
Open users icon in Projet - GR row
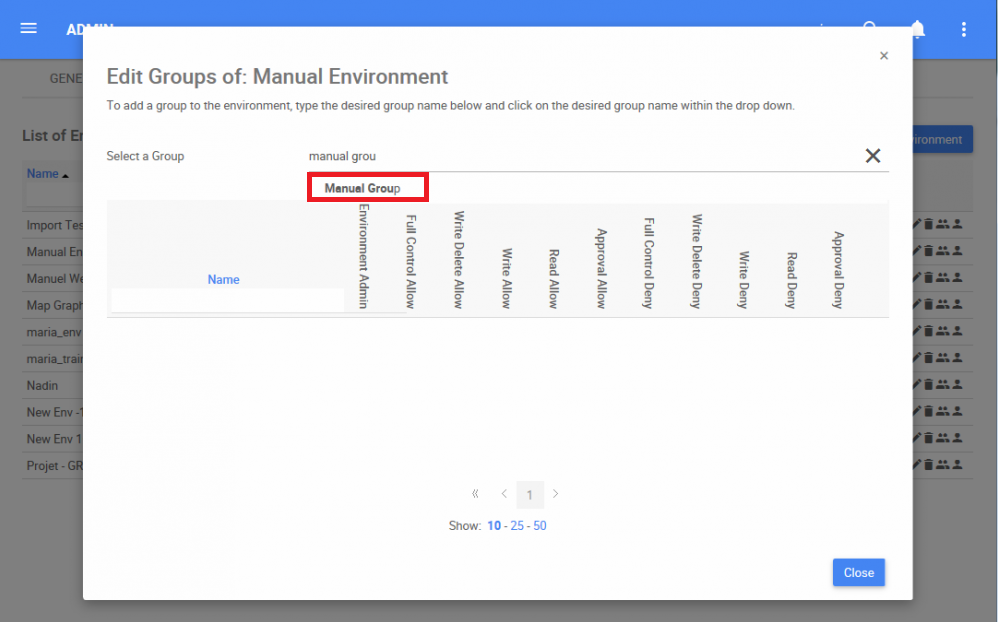[957, 465]
